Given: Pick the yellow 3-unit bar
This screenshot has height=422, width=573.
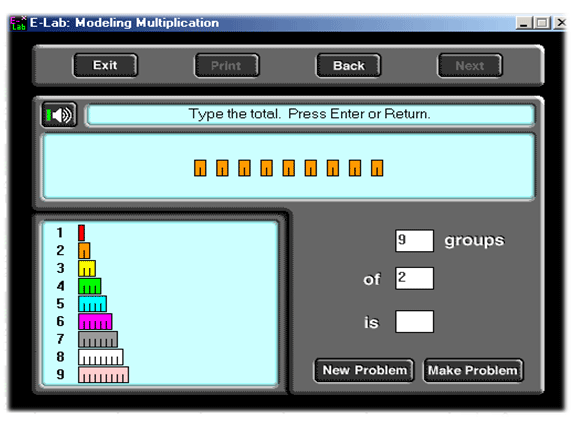Looking at the screenshot, I should click(87, 268).
